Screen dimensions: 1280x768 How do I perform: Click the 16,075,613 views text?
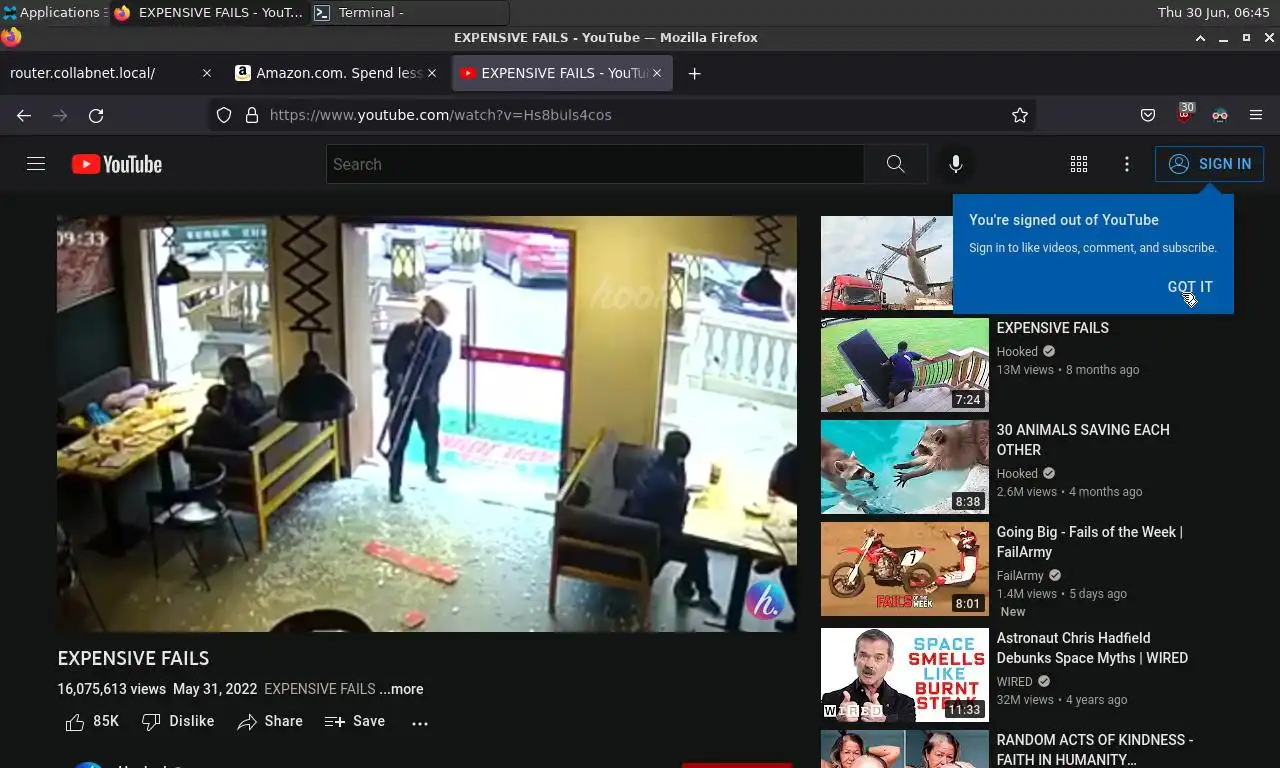click(x=112, y=689)
